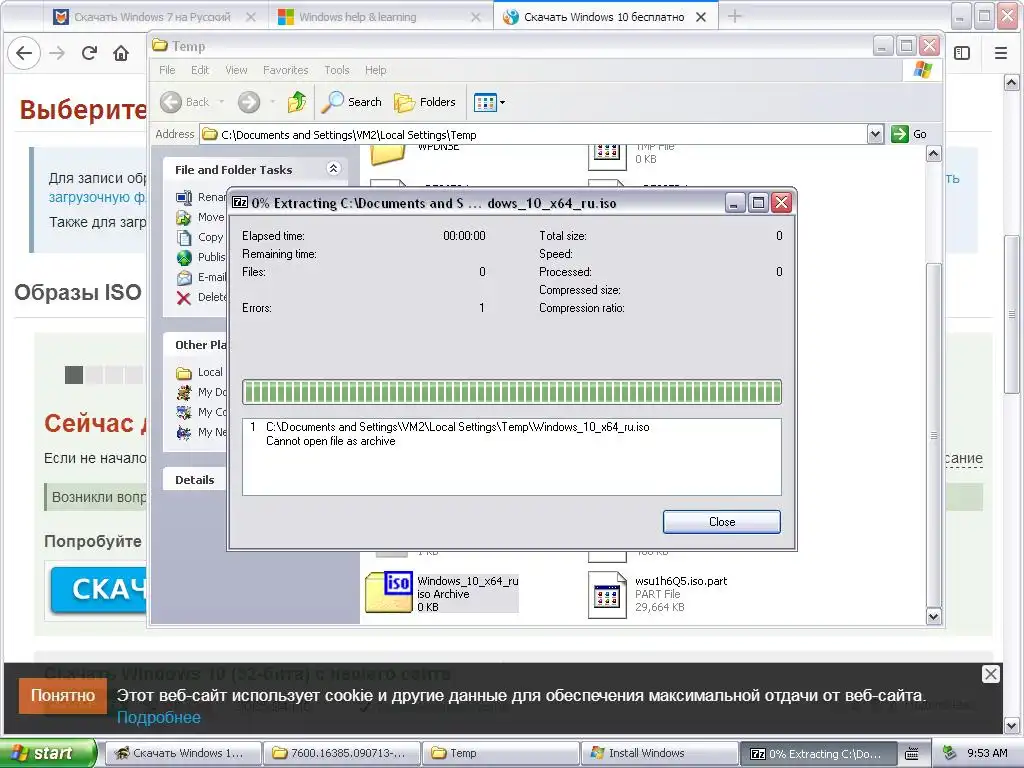Image resolution: width=1024 pixels, height=768 pixels.
Task: Click the keyboard icon in system tray
Action: click(x=913, y=753)
